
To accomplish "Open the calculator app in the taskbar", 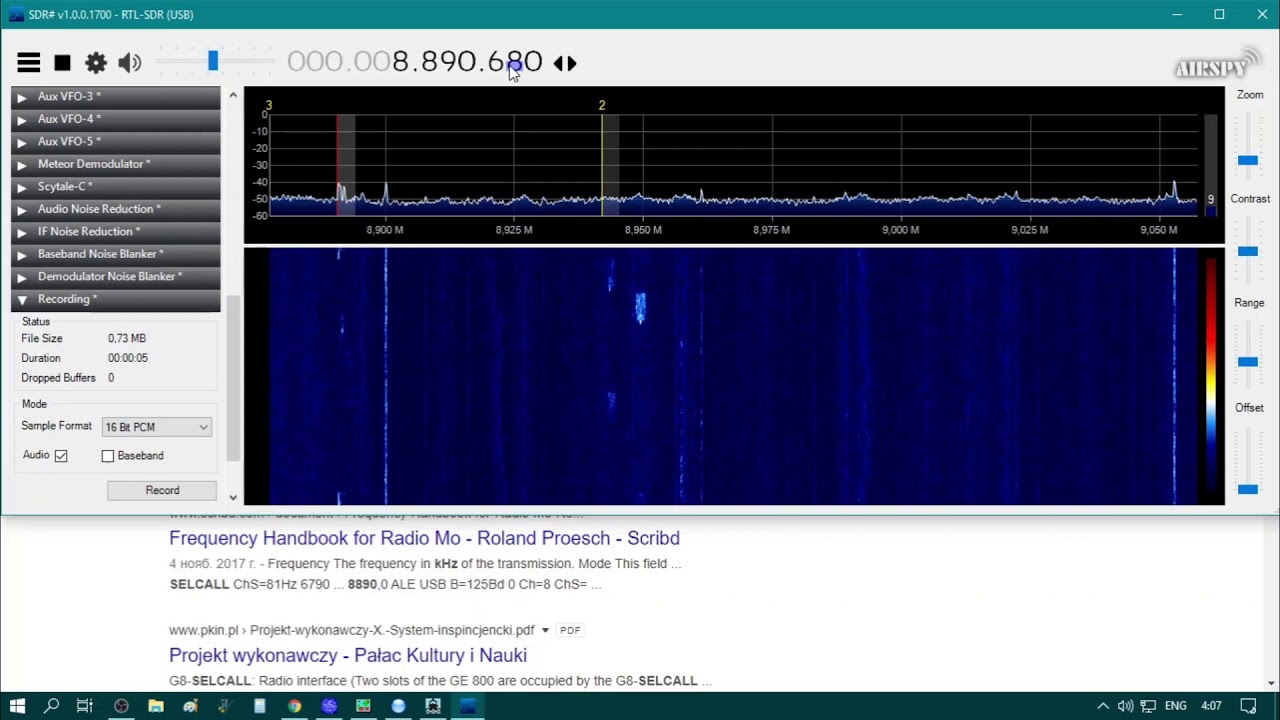I will pyautogui.click(x=259, y=706).
